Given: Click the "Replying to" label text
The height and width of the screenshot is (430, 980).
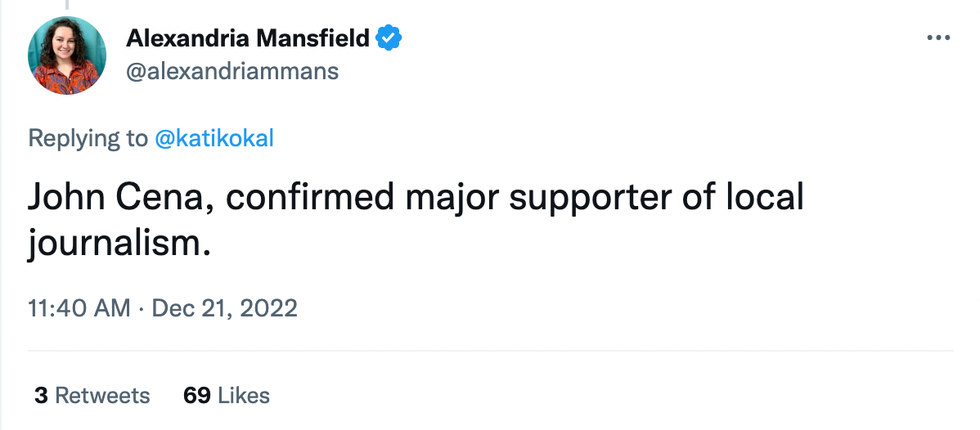Looking at the screenshot, I should [87, 138].
